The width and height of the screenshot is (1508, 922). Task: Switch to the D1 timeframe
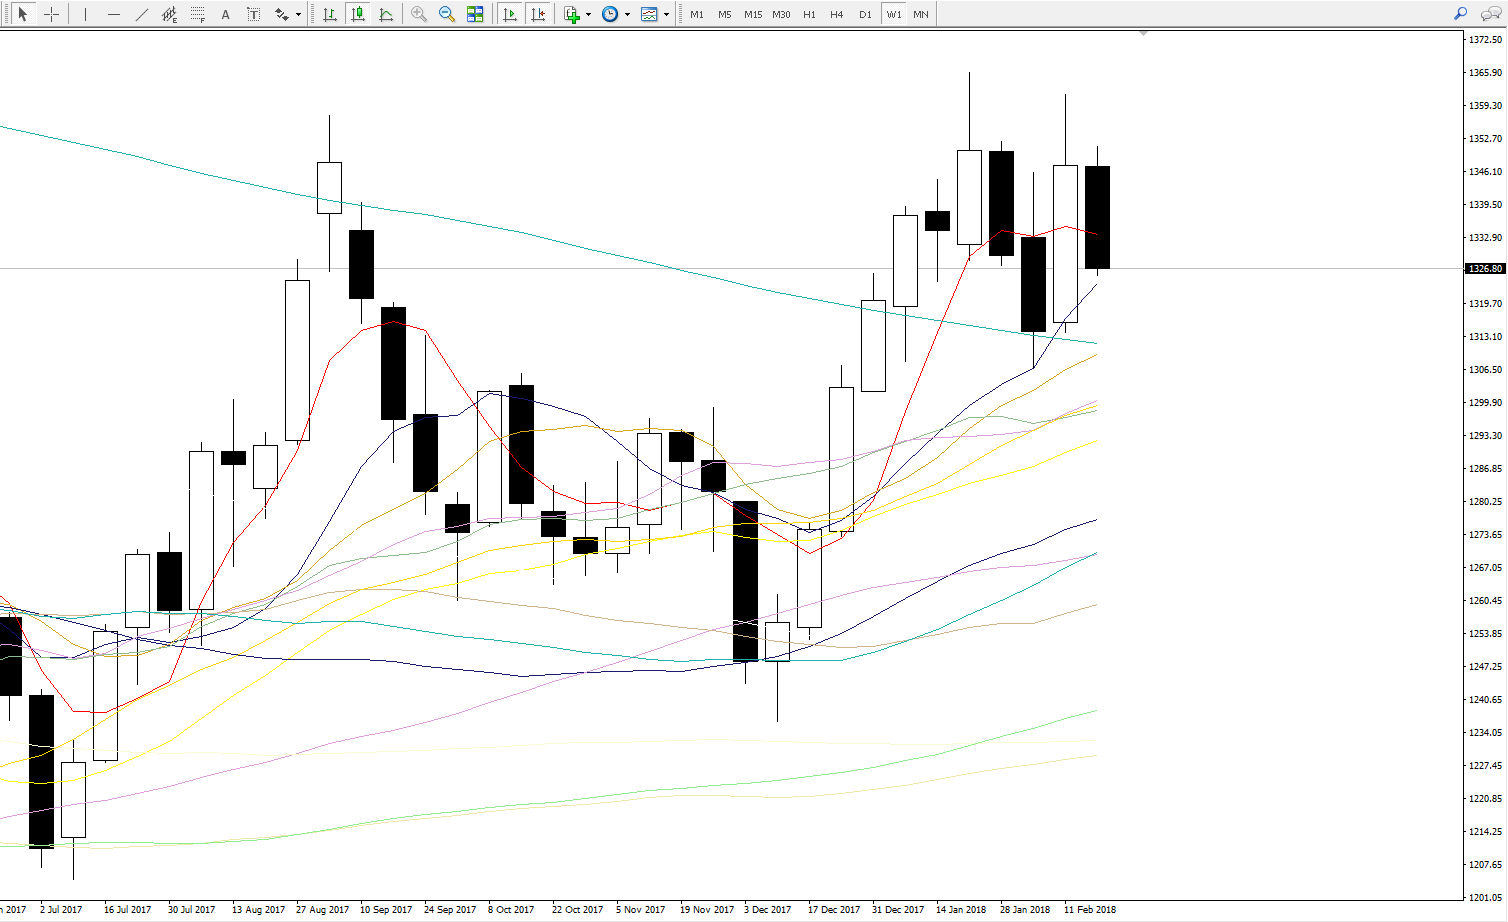click(865, 14)
